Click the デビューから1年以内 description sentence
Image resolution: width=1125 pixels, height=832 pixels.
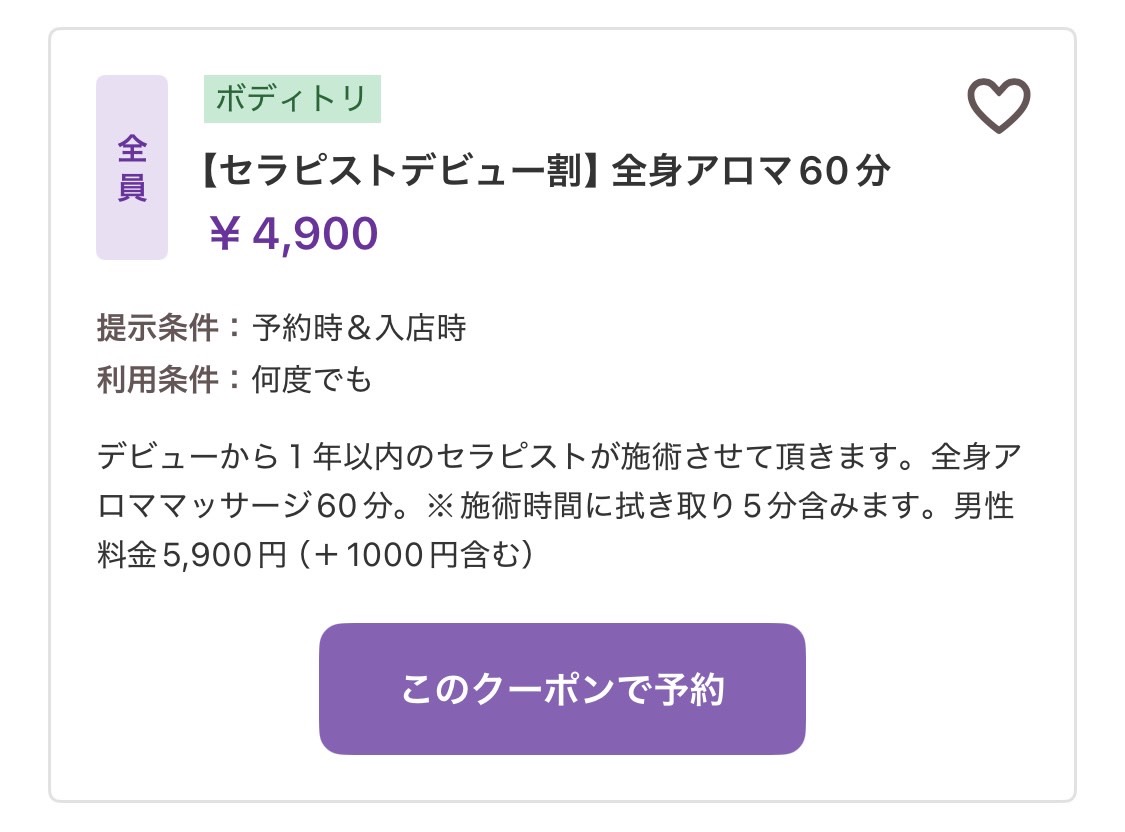coord(245,458)
